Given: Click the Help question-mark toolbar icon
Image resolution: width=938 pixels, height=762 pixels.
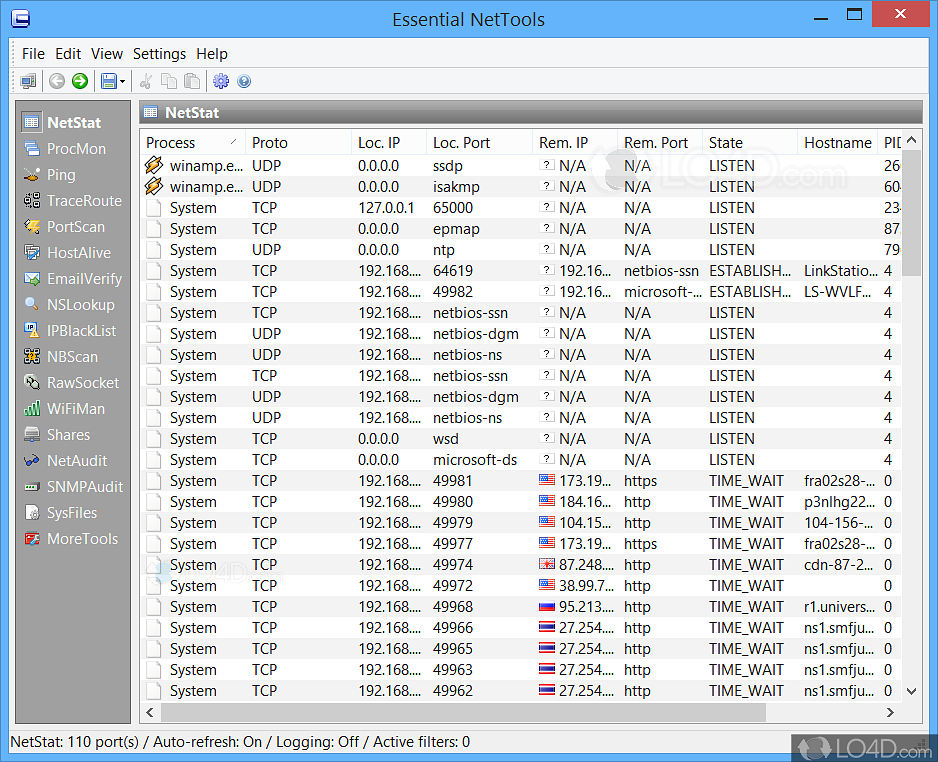Looking at the screenshot, I should [x=244, y=81].
